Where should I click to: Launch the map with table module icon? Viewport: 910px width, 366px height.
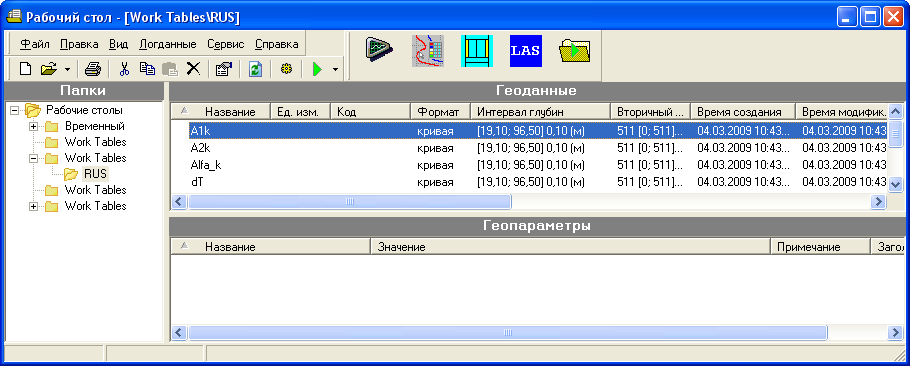click(x=428, y=50)
